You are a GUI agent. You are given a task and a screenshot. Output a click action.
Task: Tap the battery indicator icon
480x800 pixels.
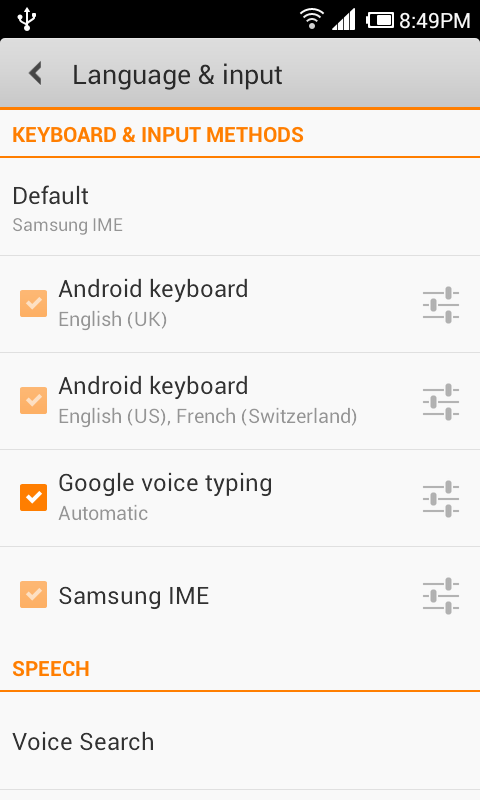coord(380,20)
